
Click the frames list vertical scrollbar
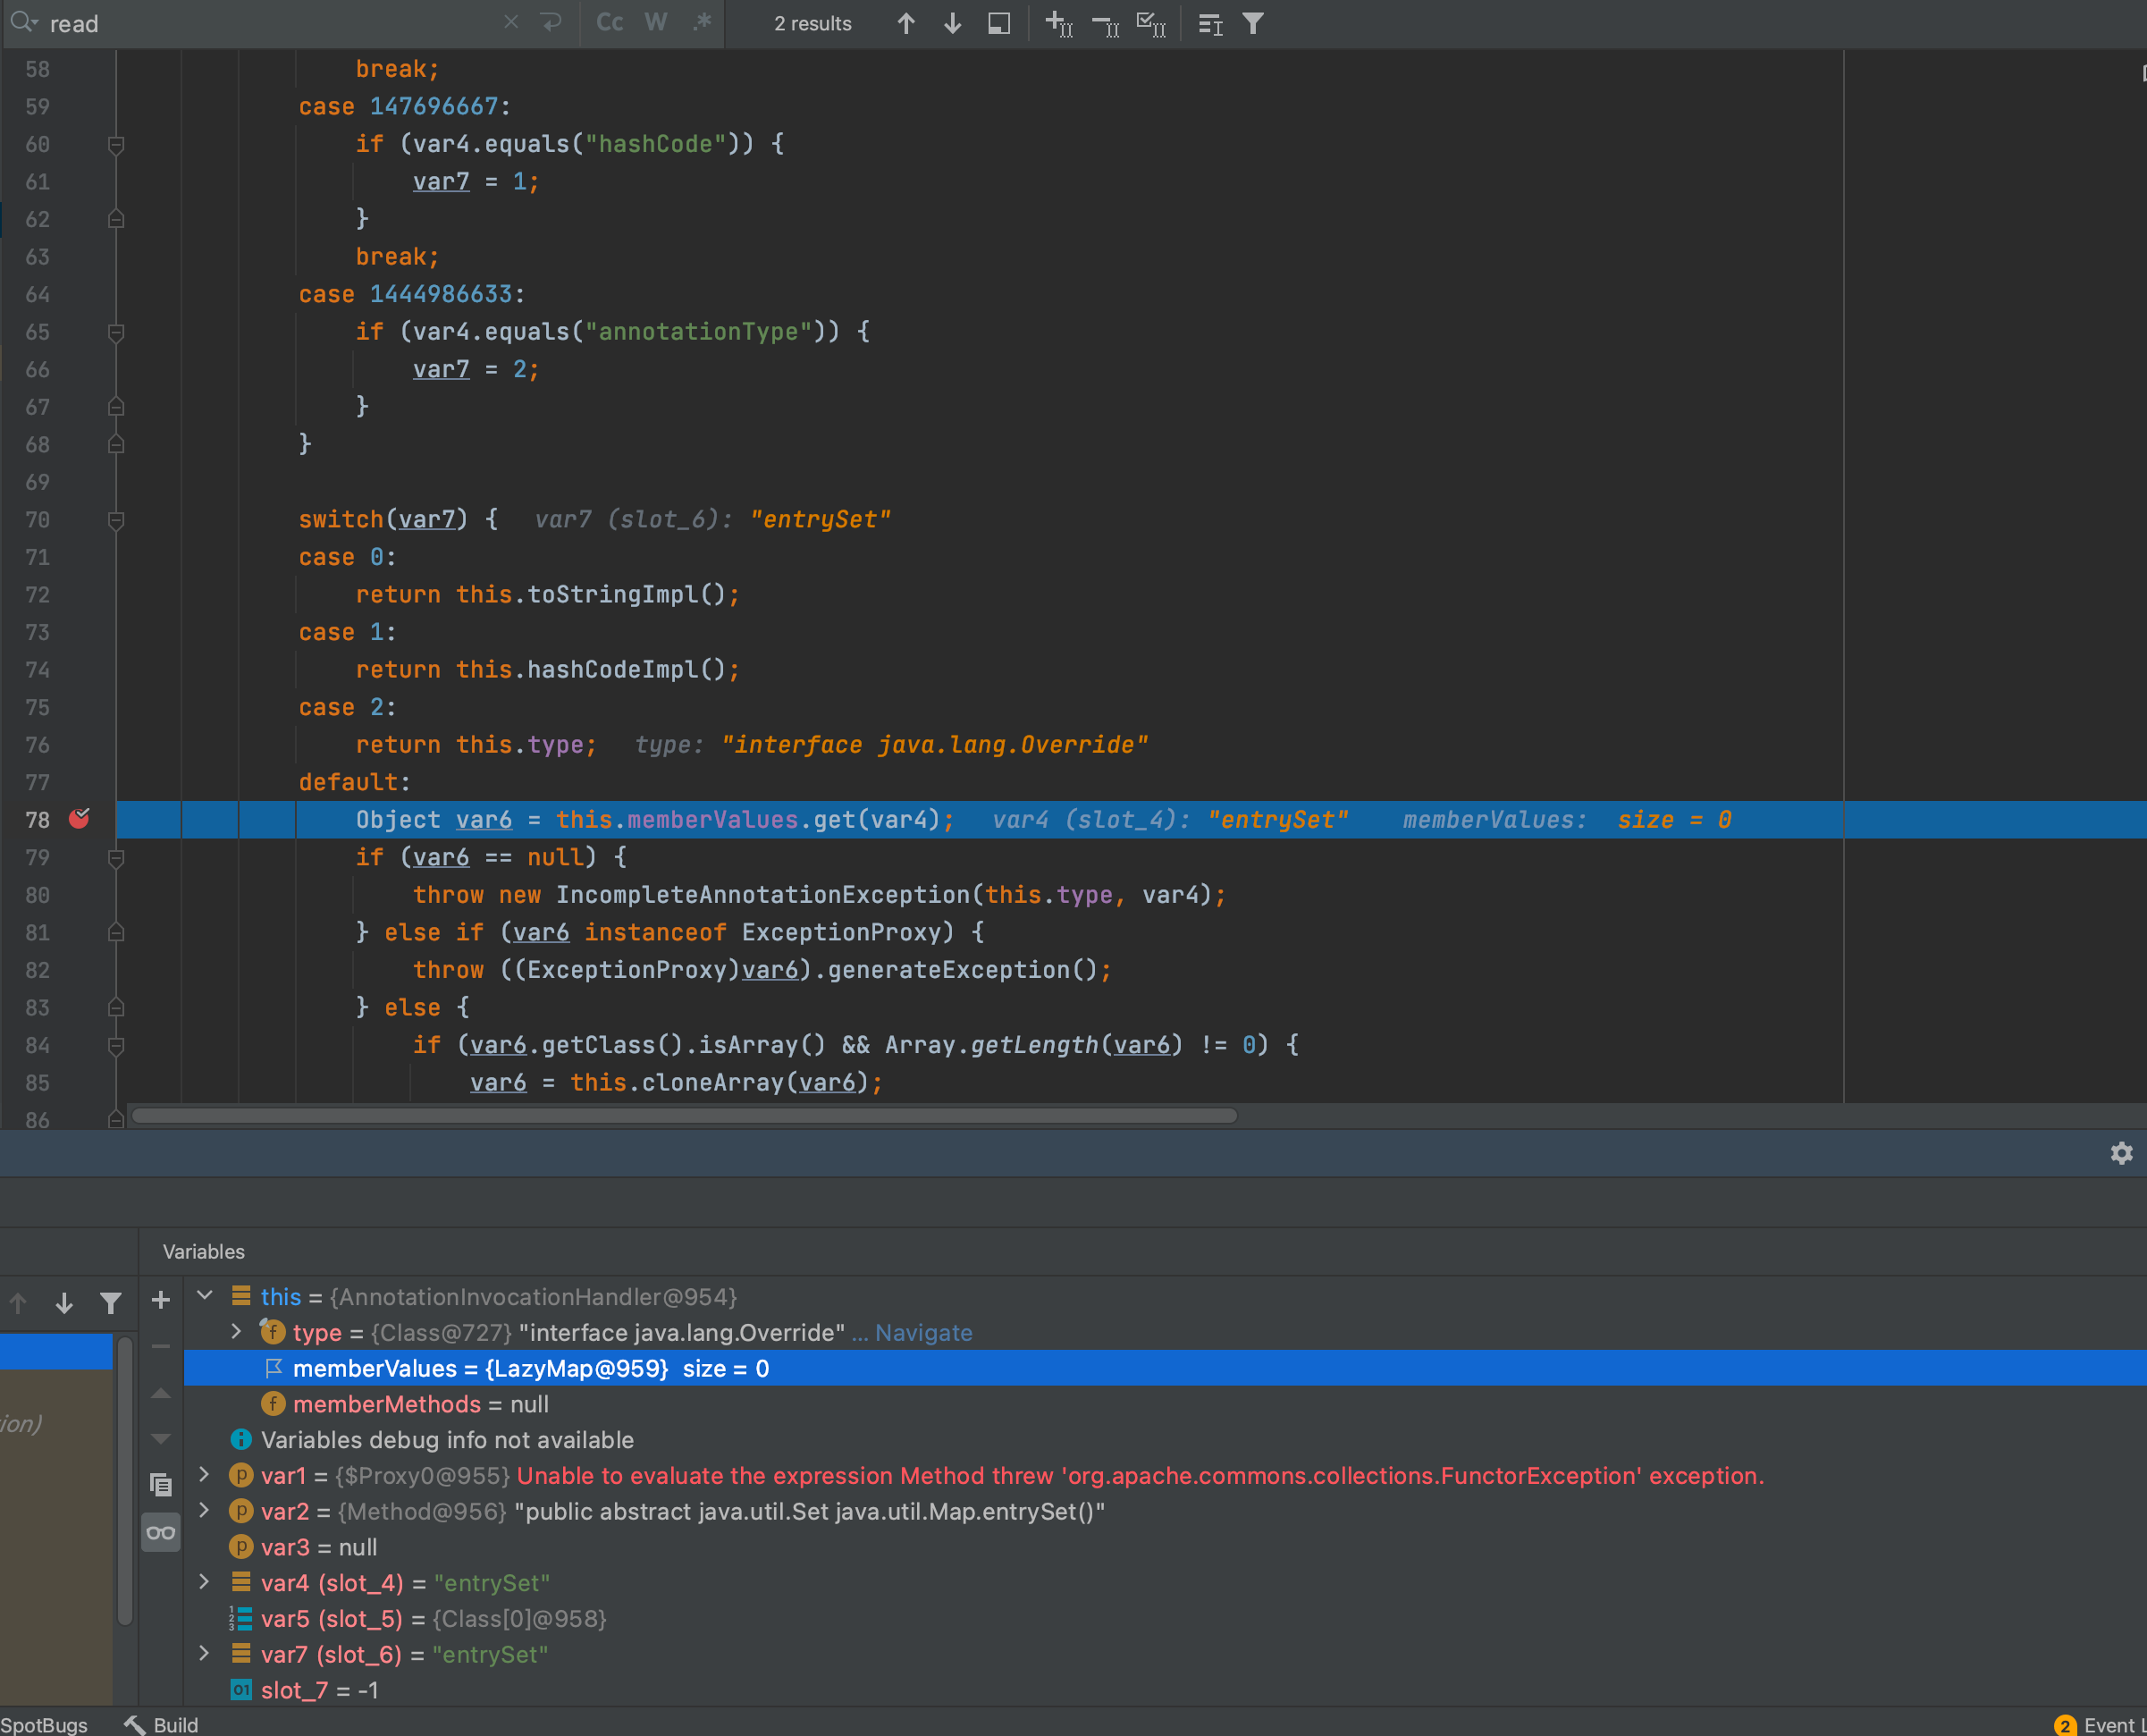tap(125, 1482)
